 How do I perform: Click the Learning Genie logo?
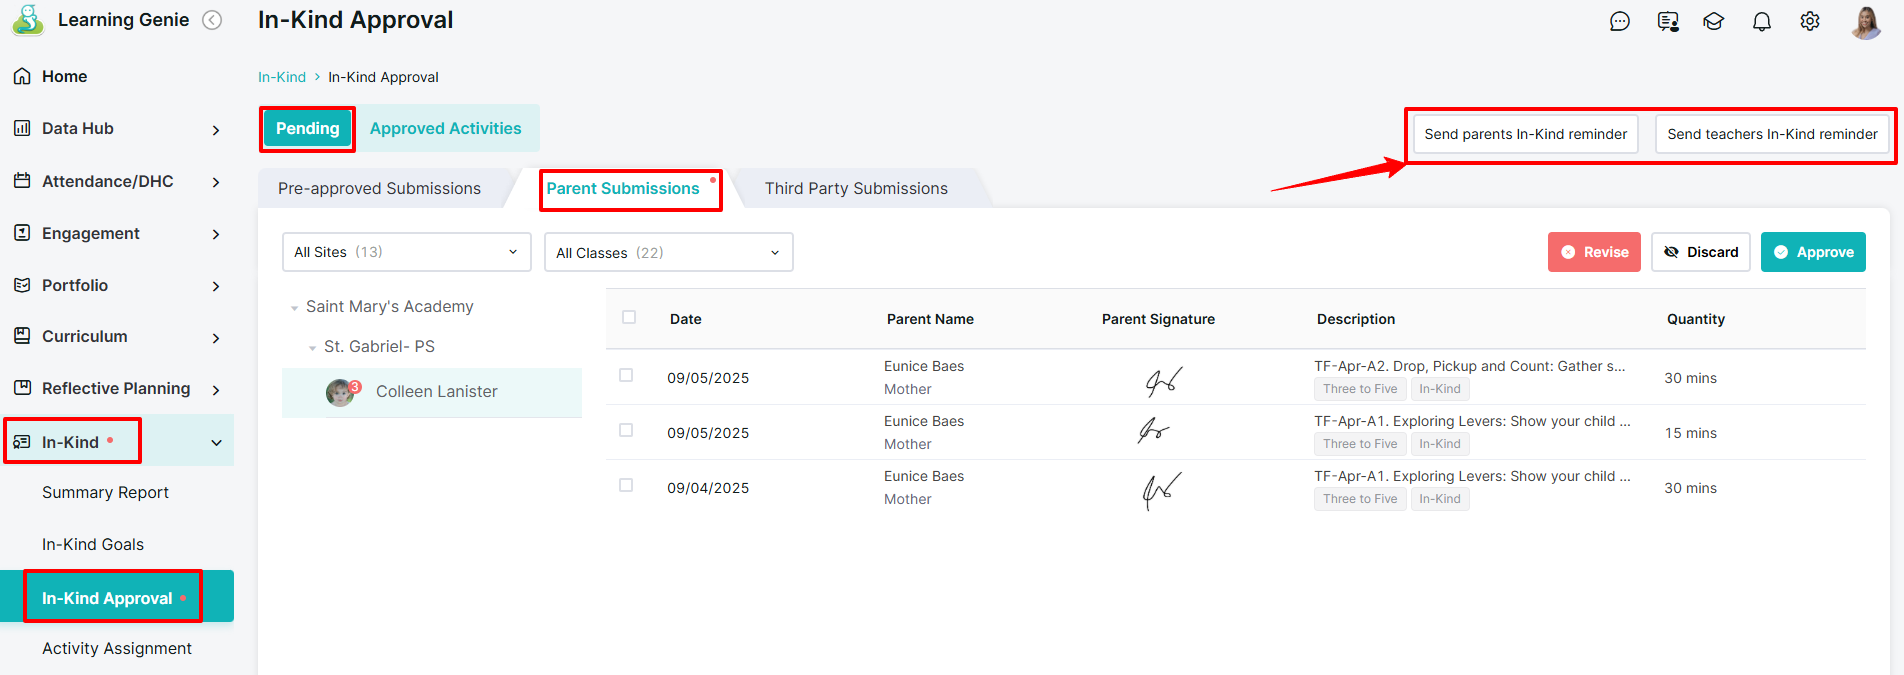coord(28,20)
